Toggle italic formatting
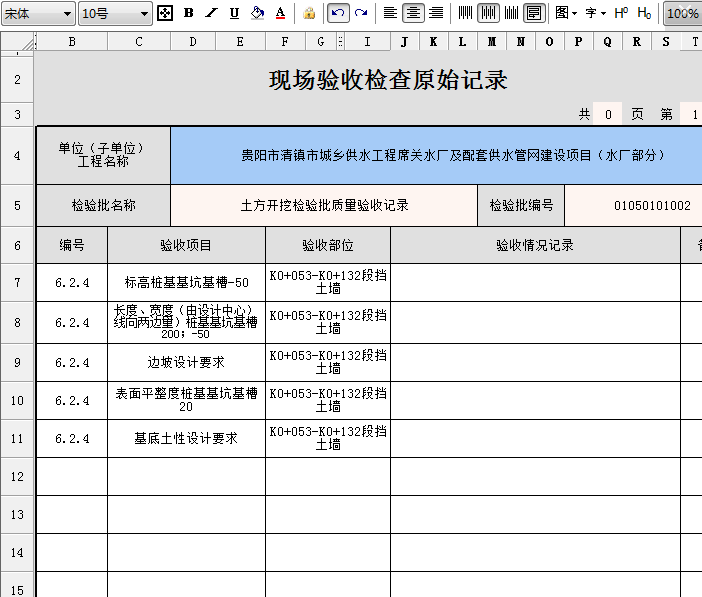 [211, 13]
